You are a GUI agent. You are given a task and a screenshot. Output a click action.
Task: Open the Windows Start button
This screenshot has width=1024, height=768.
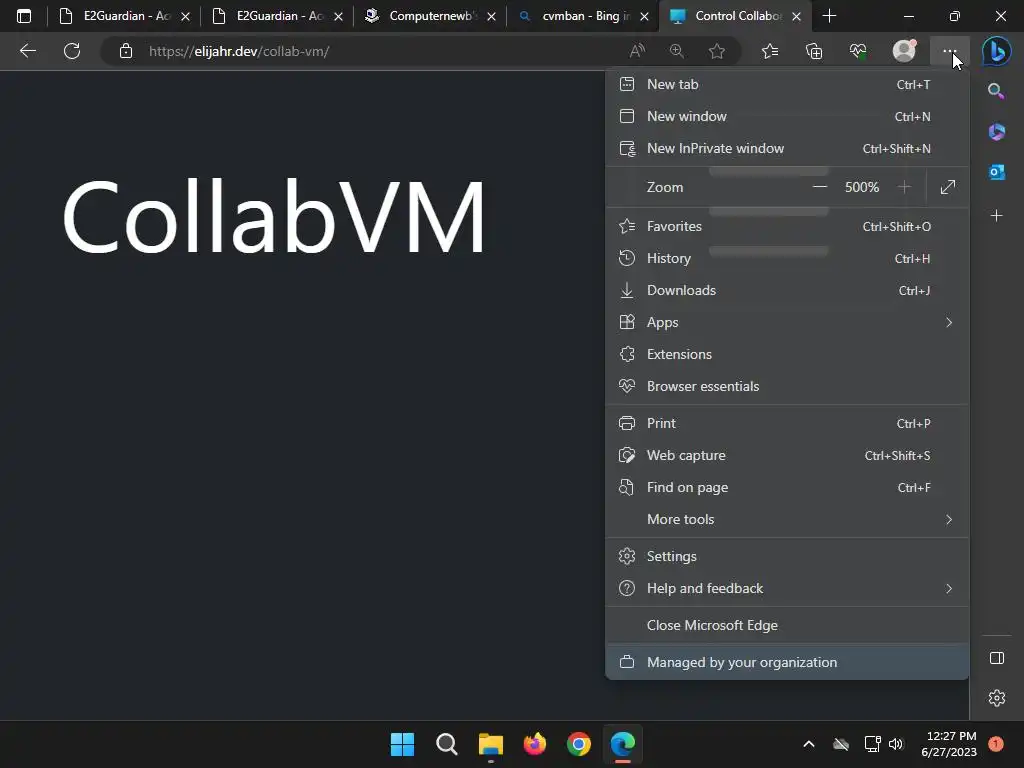[402, 744]
